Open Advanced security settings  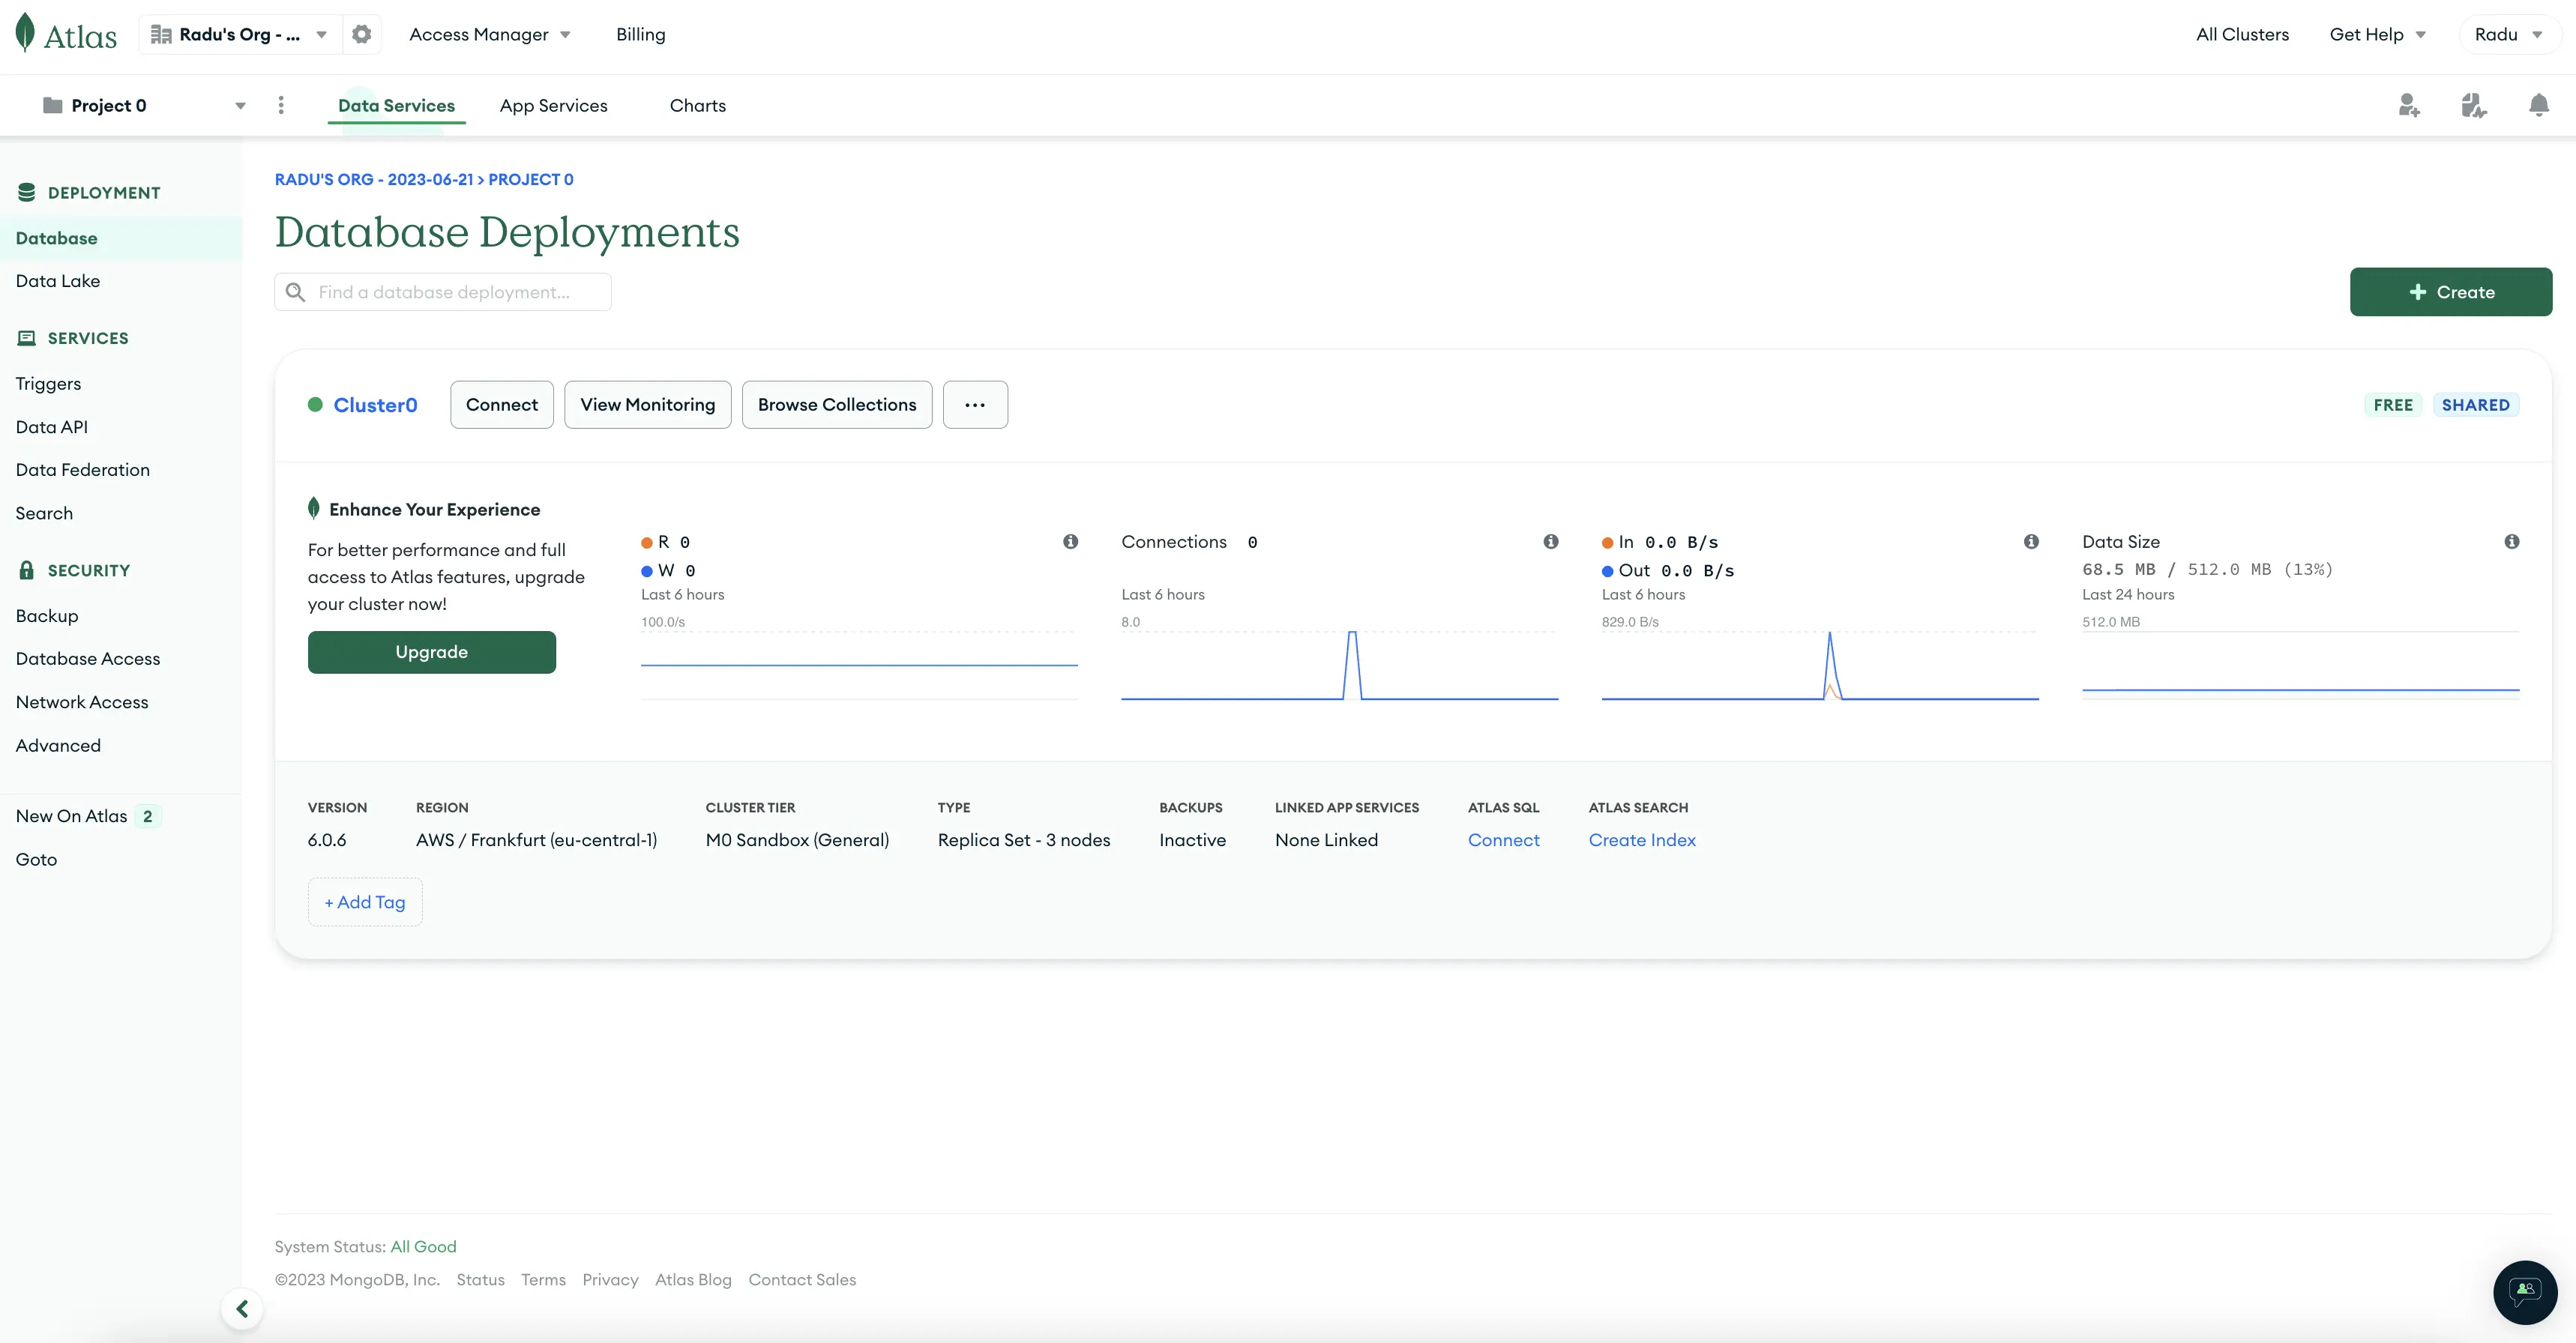point(58,745)
